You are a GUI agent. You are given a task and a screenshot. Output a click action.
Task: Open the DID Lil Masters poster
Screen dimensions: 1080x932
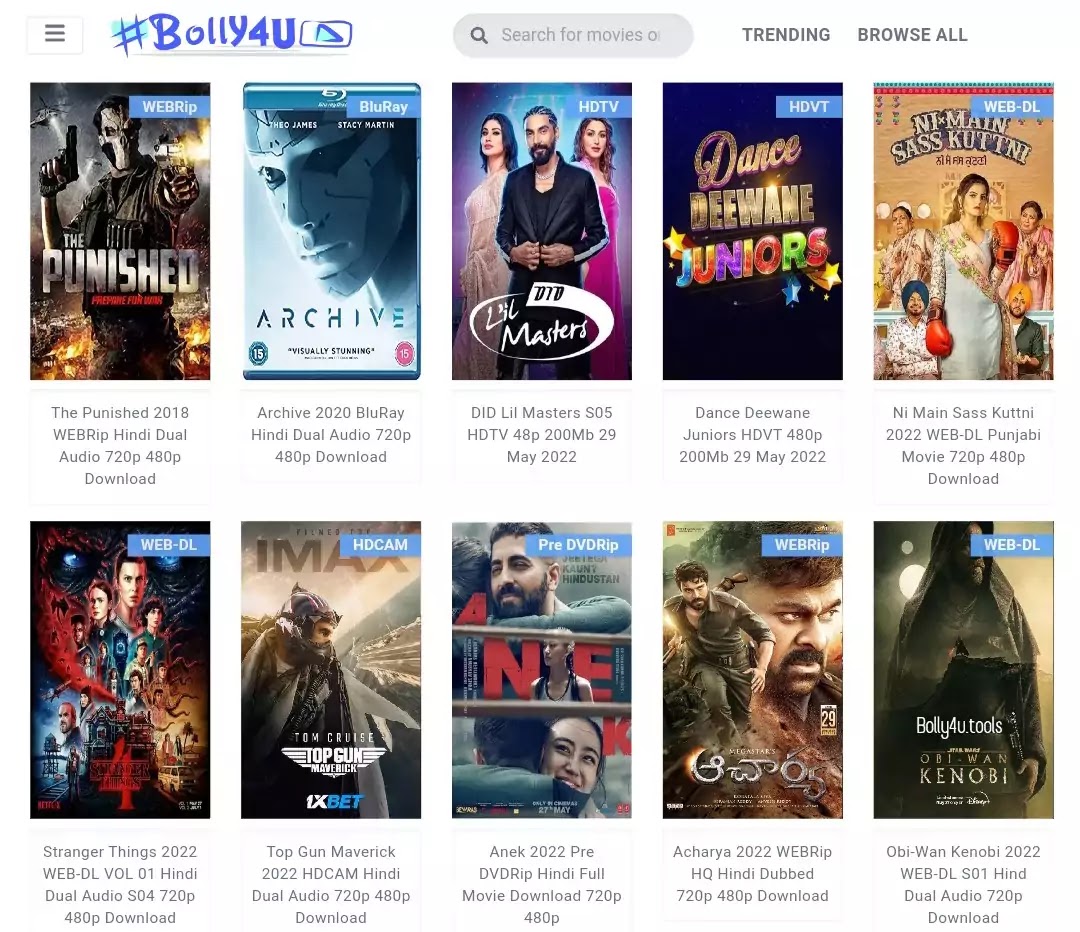(x=541, y=231)
